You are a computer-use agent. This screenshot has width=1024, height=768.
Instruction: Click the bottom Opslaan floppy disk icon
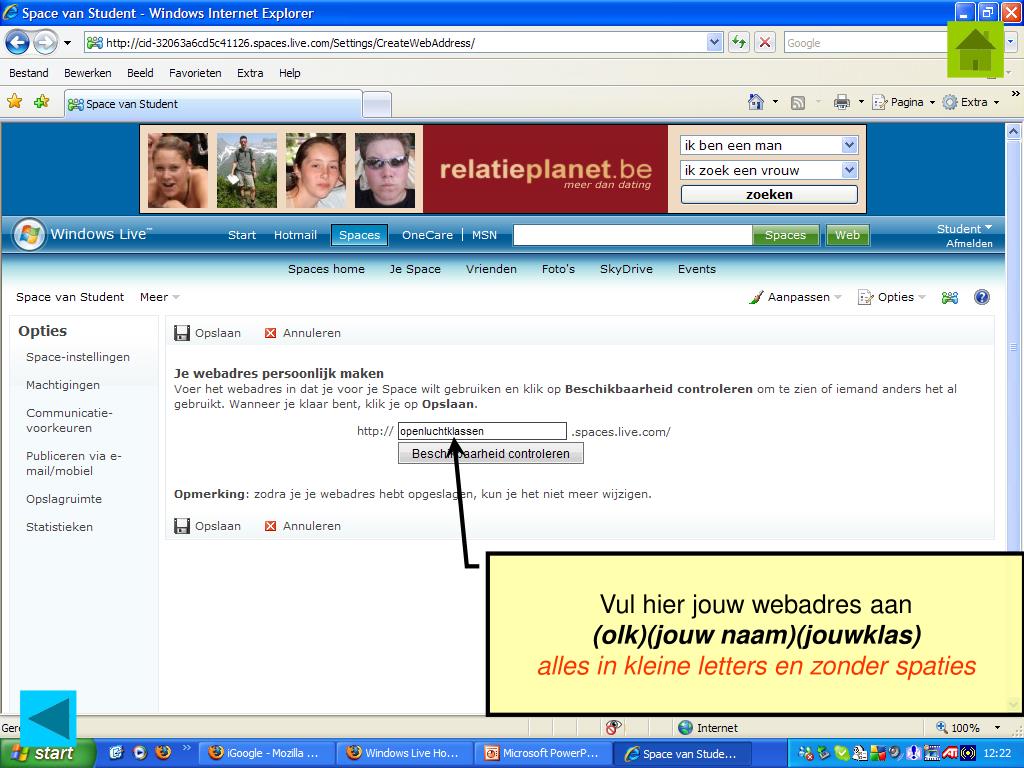(x=182, y=526)
